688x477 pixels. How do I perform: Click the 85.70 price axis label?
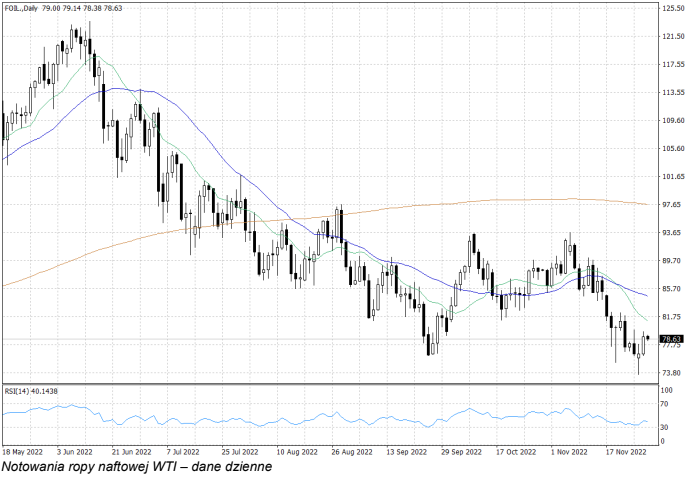tap(672, 289)
